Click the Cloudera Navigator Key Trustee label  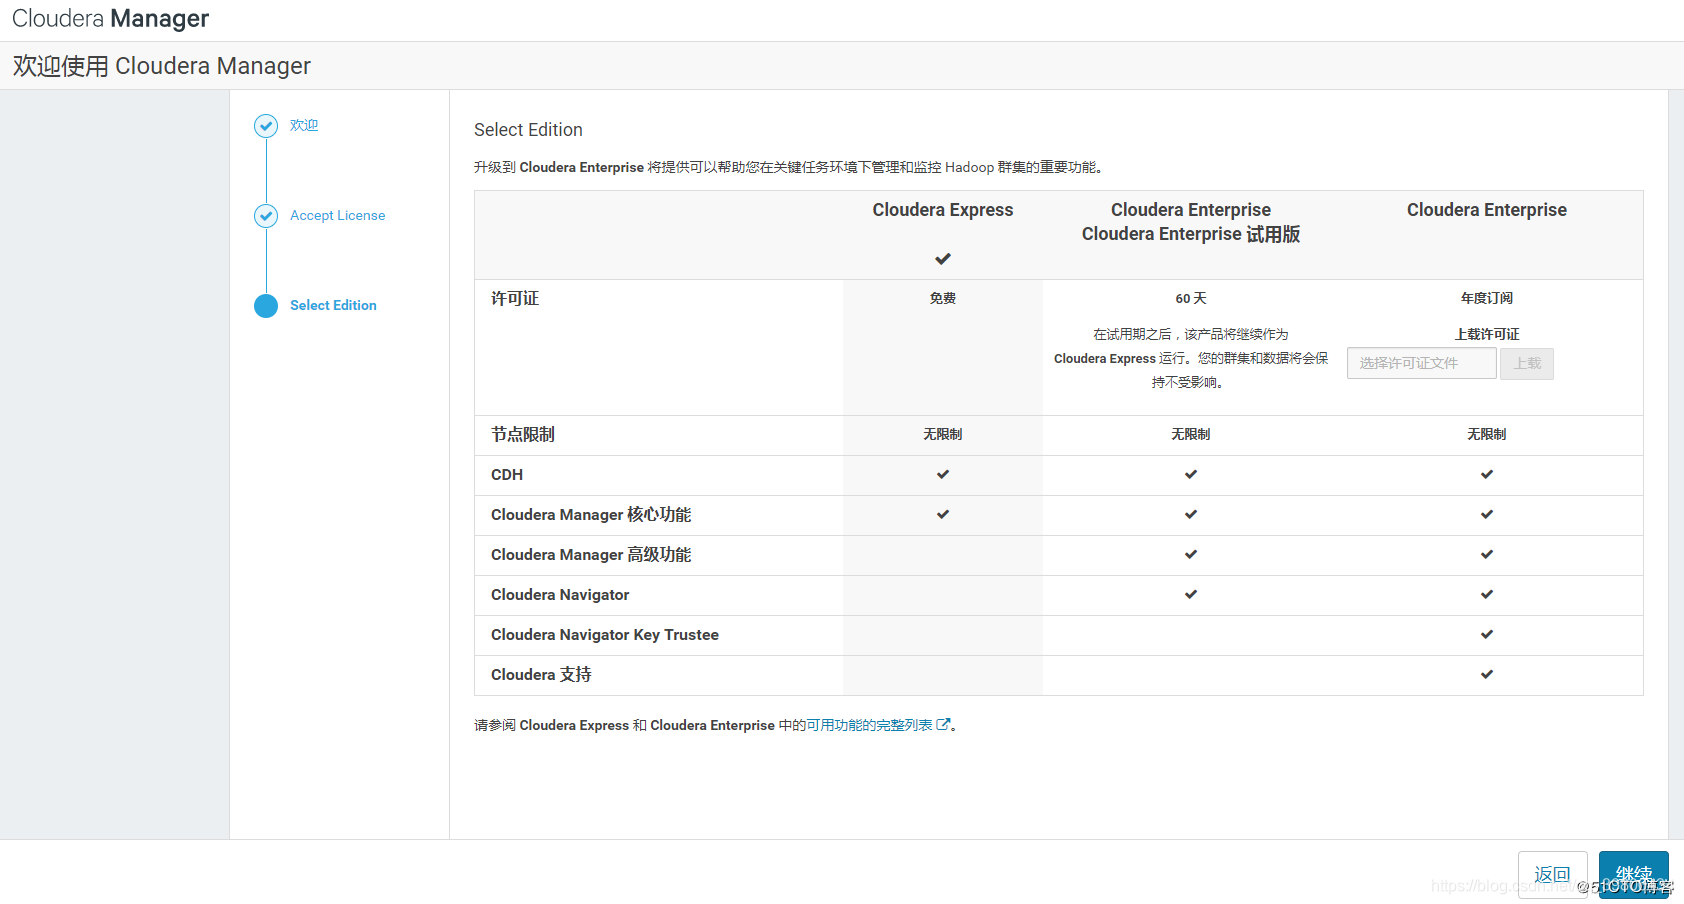pos(605,634)
